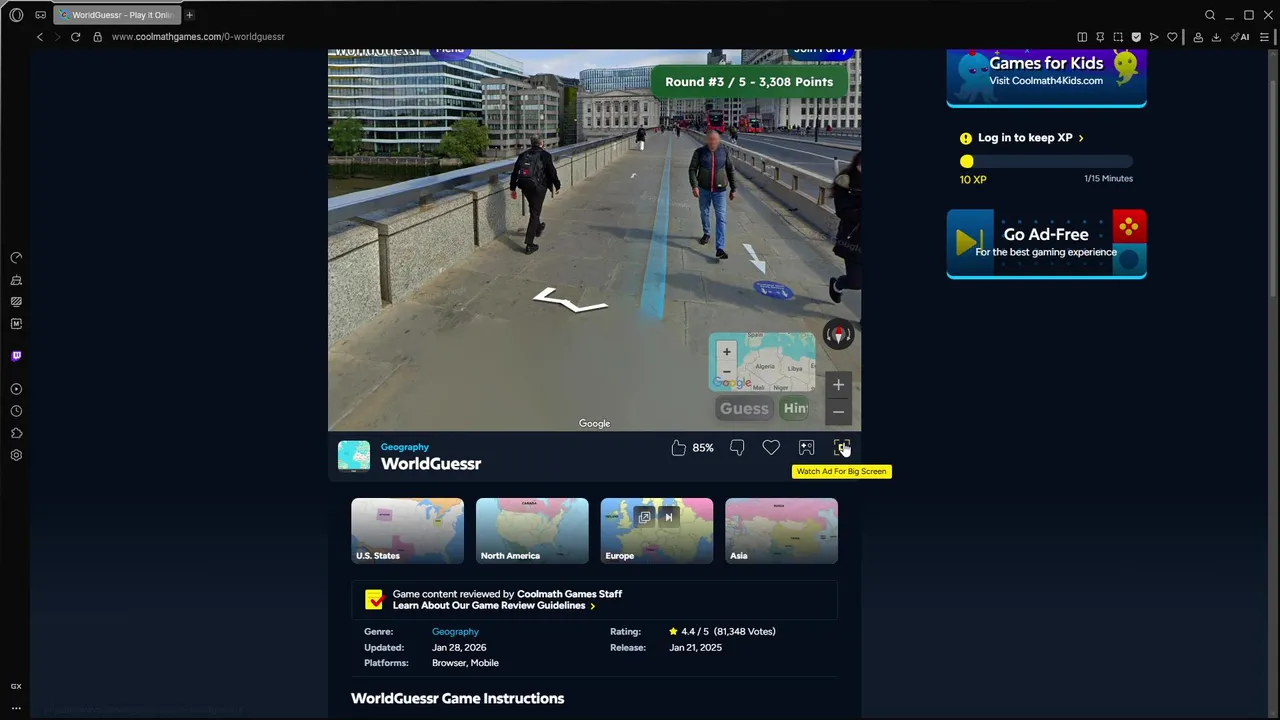Open the Asia game thumbnail
This screenshot has width=1280, height=720.
click(781, 531)
